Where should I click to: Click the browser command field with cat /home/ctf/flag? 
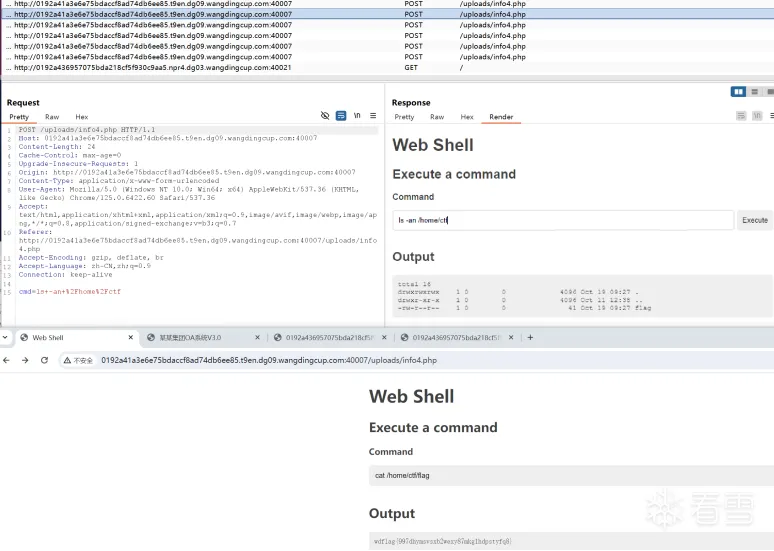coord(571,475)
